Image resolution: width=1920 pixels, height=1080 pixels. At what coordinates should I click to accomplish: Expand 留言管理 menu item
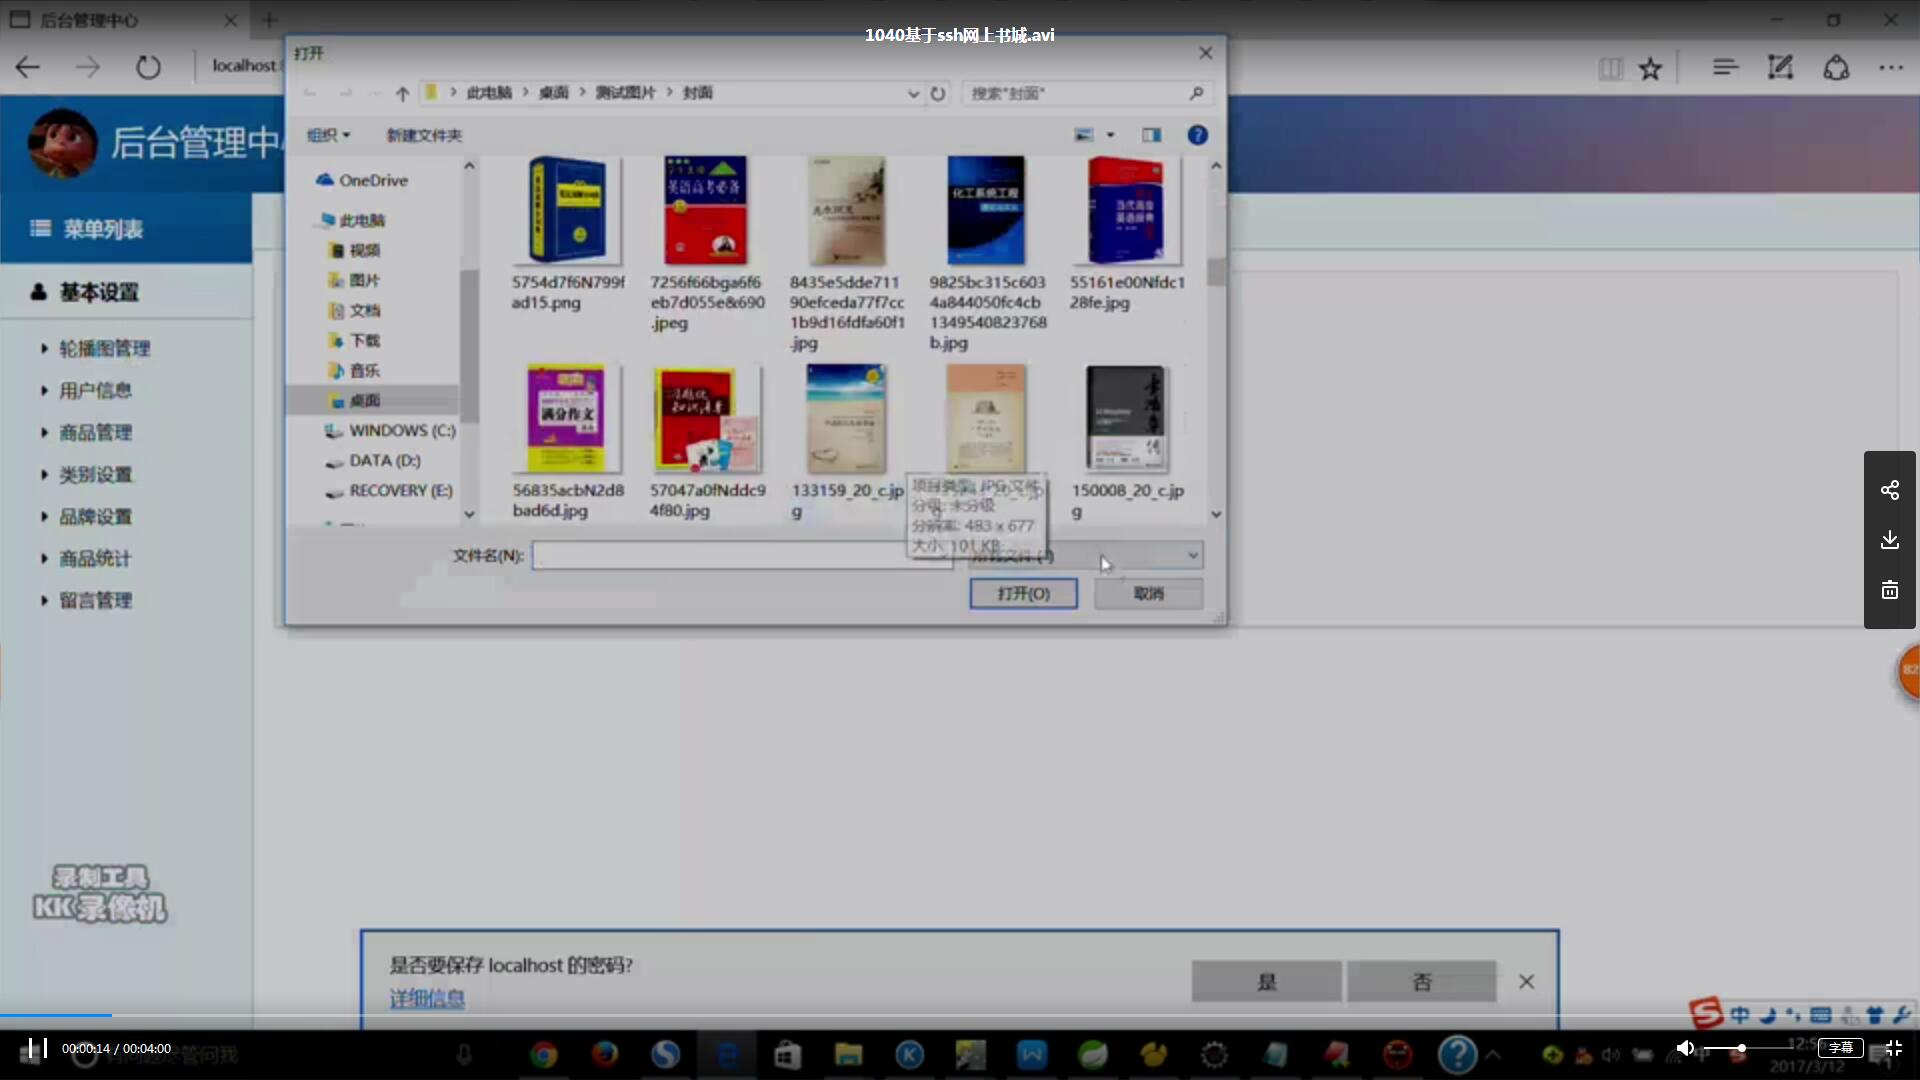(95, 600)
